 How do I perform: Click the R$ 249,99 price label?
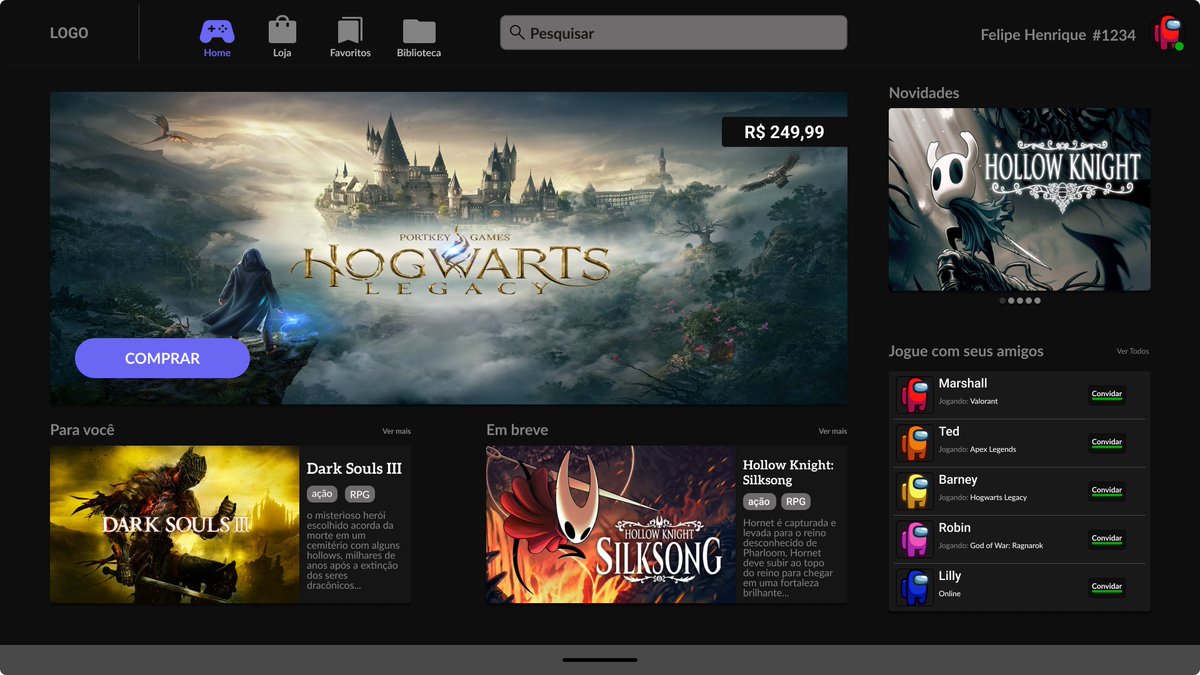point(784,132)
